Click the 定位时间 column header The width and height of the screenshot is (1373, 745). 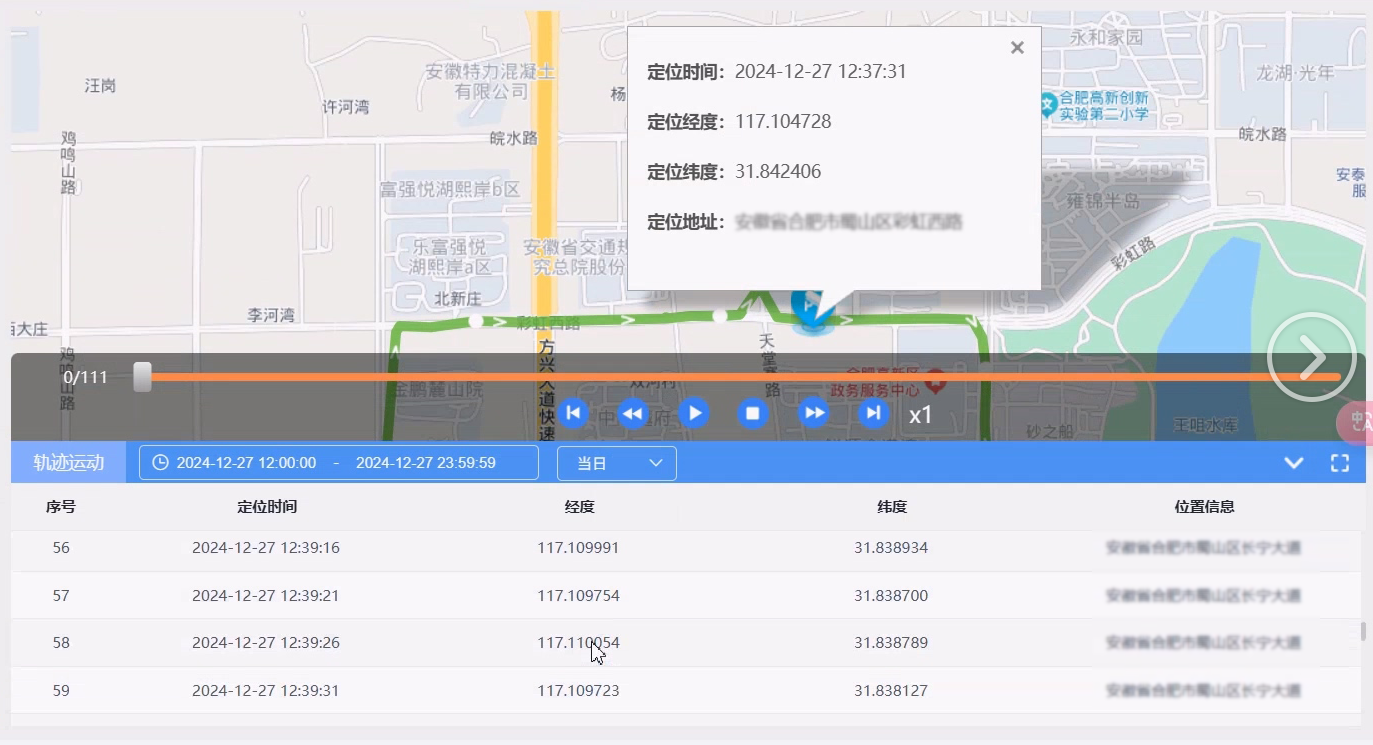[x=267, y=507]
